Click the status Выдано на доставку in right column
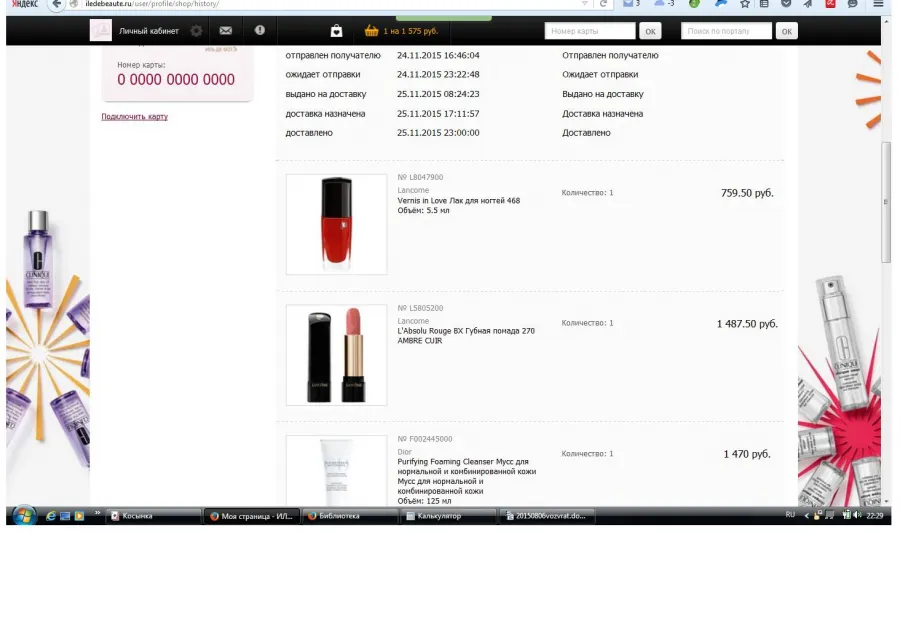The image size is (900, 624). click(x=603, y=94)
